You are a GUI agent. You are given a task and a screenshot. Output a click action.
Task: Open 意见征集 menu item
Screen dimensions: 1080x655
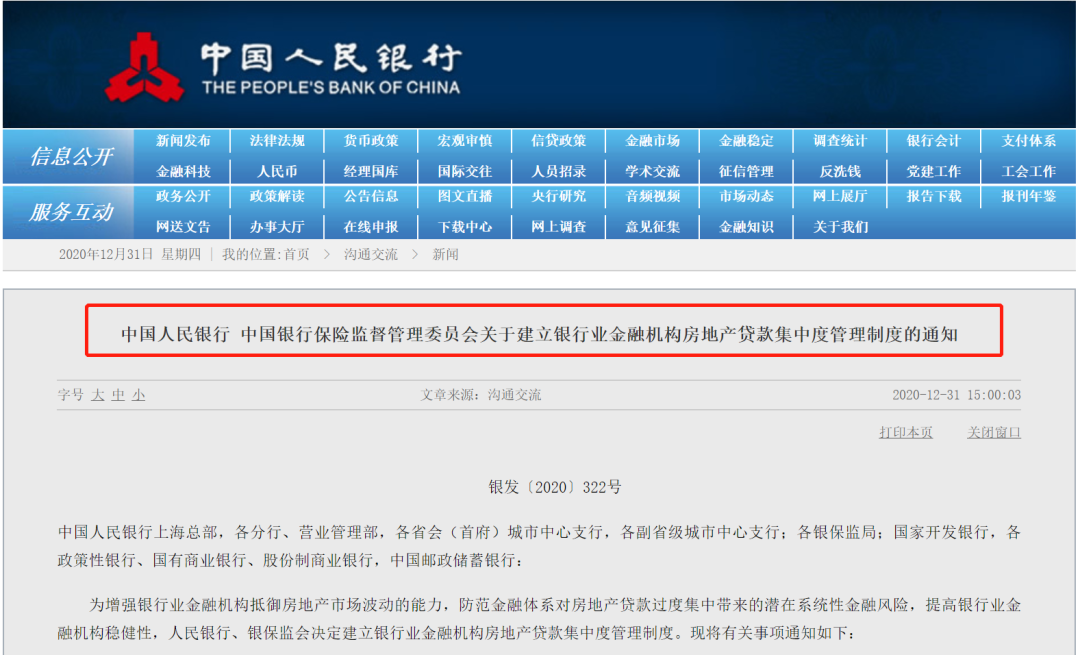pos(652,227)
